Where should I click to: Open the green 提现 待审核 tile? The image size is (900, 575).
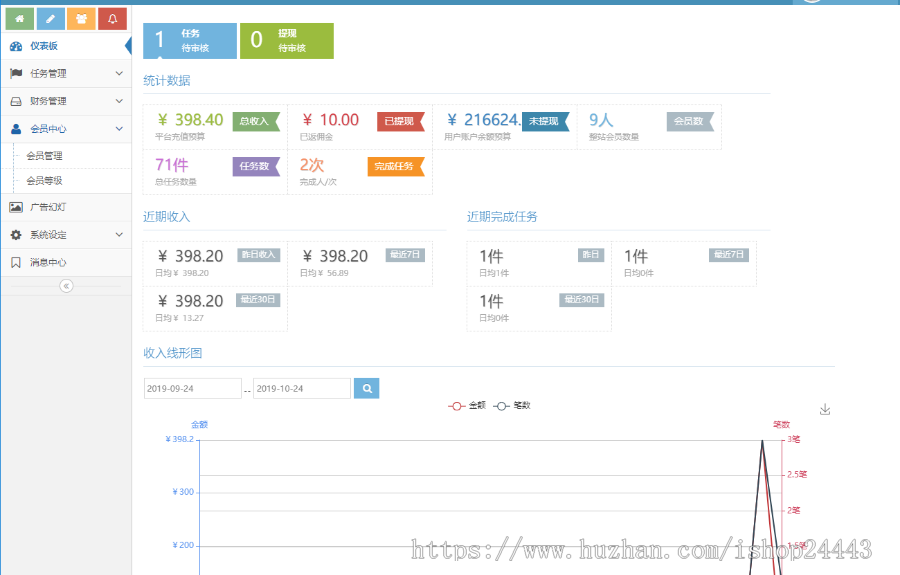coord(287,41)
